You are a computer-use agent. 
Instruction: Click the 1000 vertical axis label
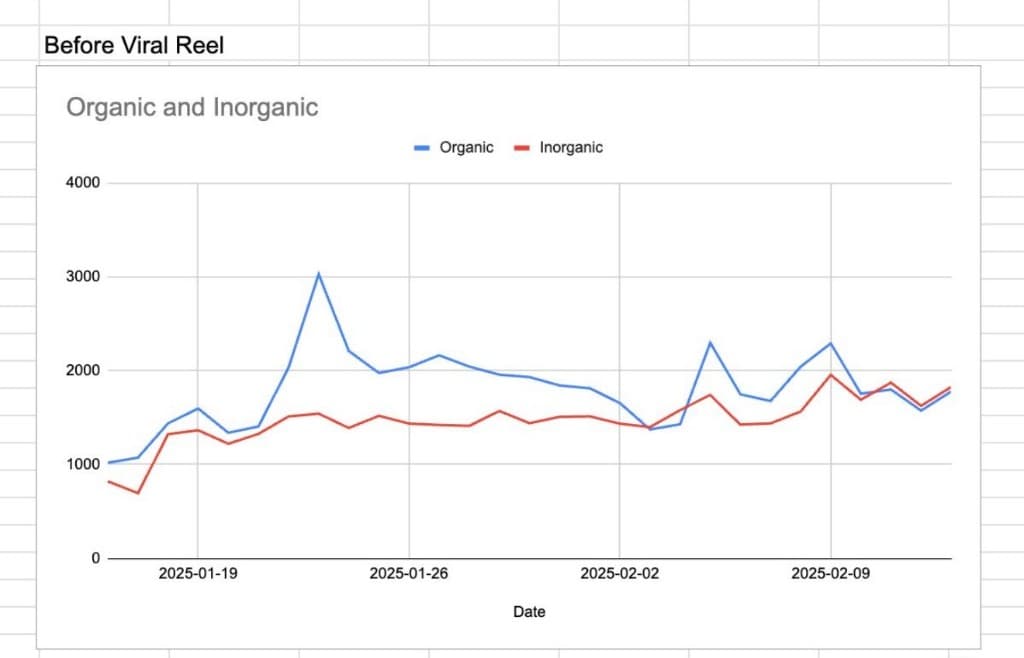pos(82,464)
